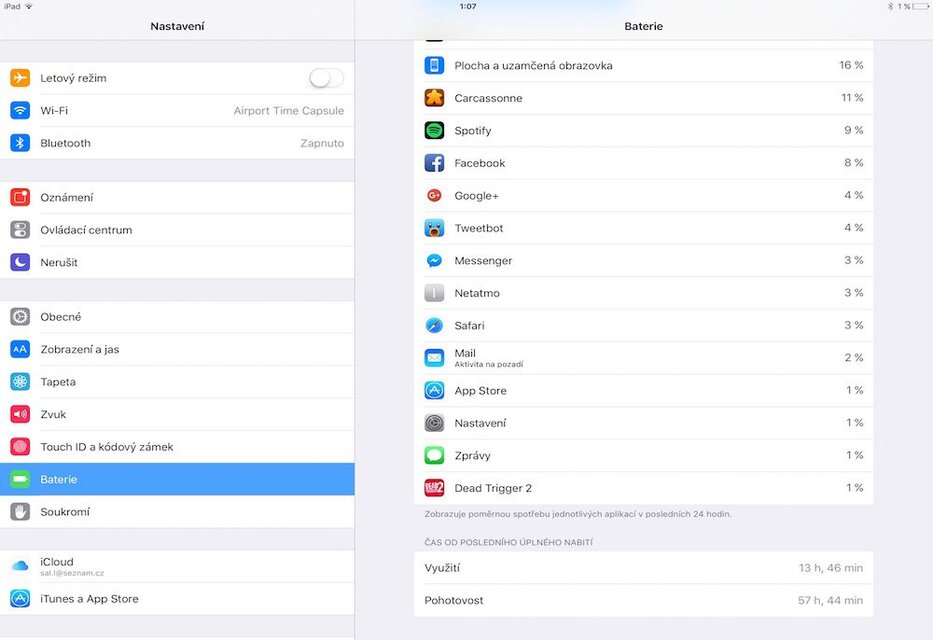Tap the Messenger icon

click(x=433, y=260)
